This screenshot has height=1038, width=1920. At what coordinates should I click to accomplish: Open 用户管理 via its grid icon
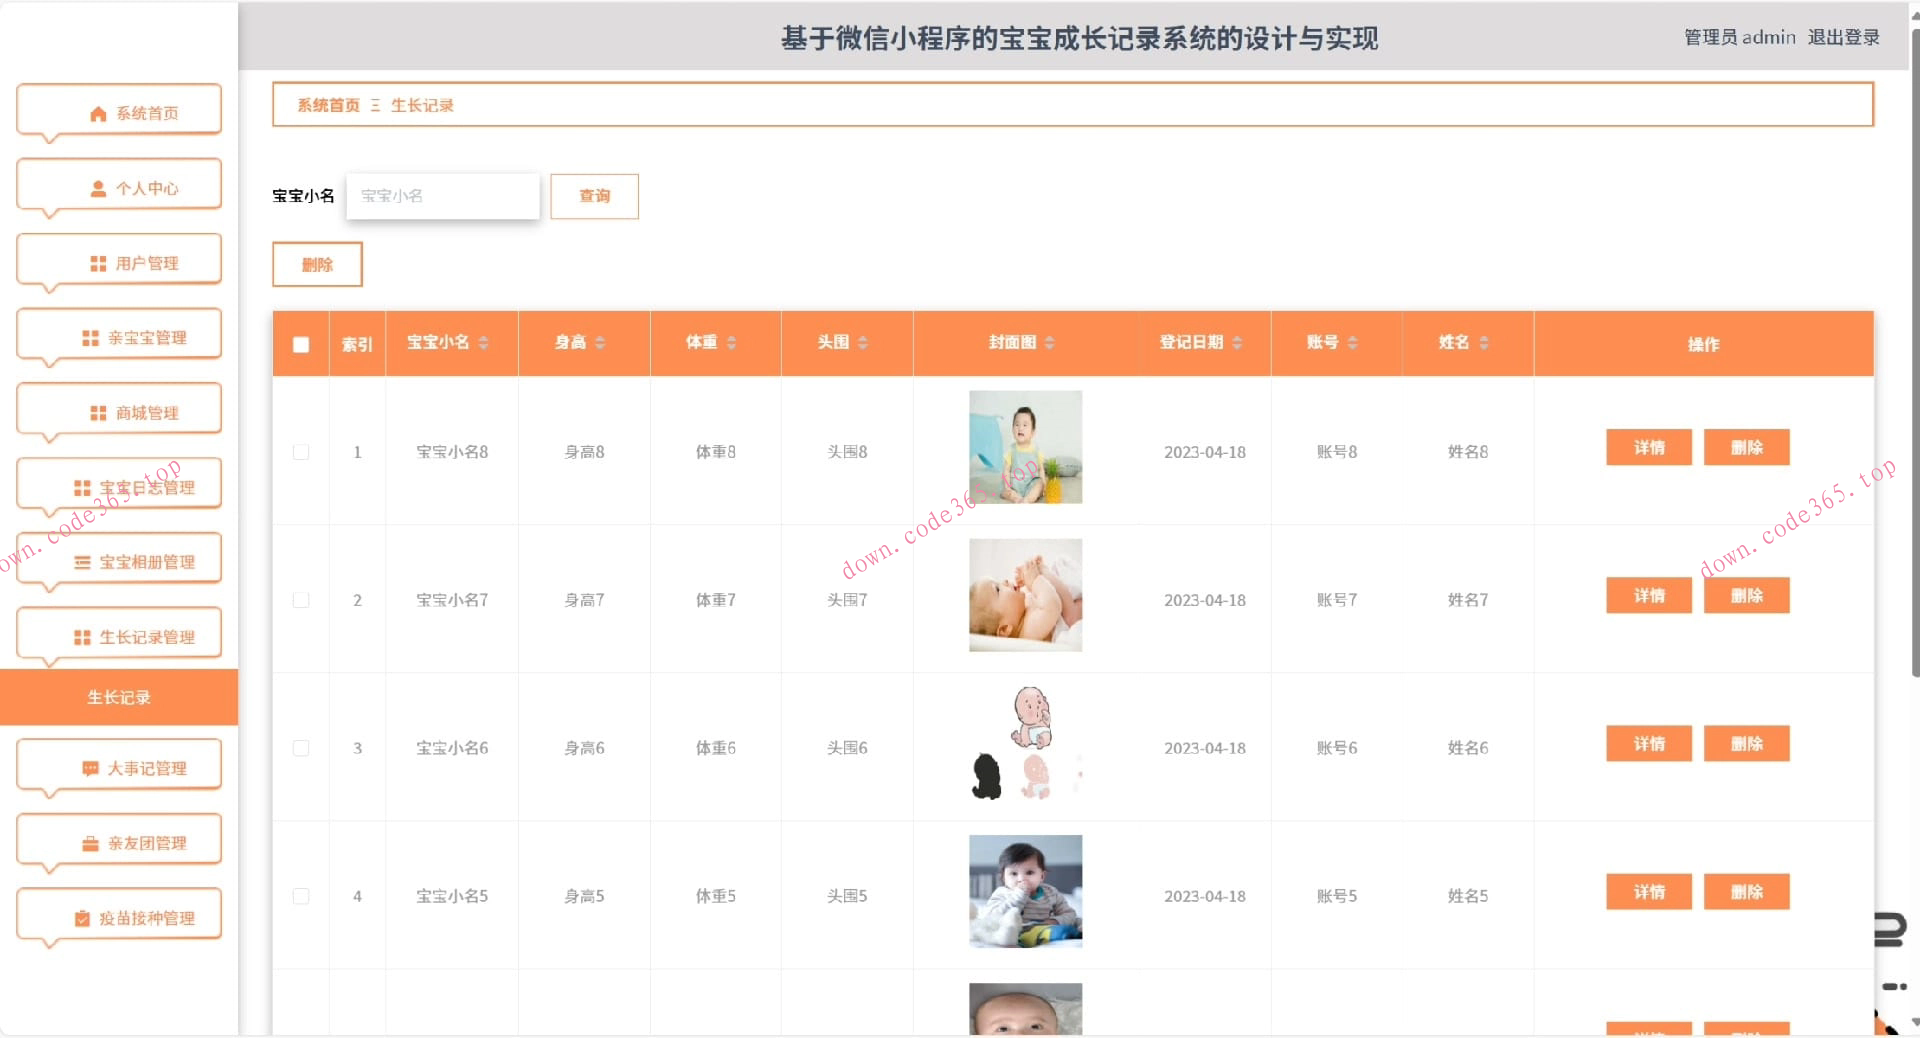tap(96, 262)
